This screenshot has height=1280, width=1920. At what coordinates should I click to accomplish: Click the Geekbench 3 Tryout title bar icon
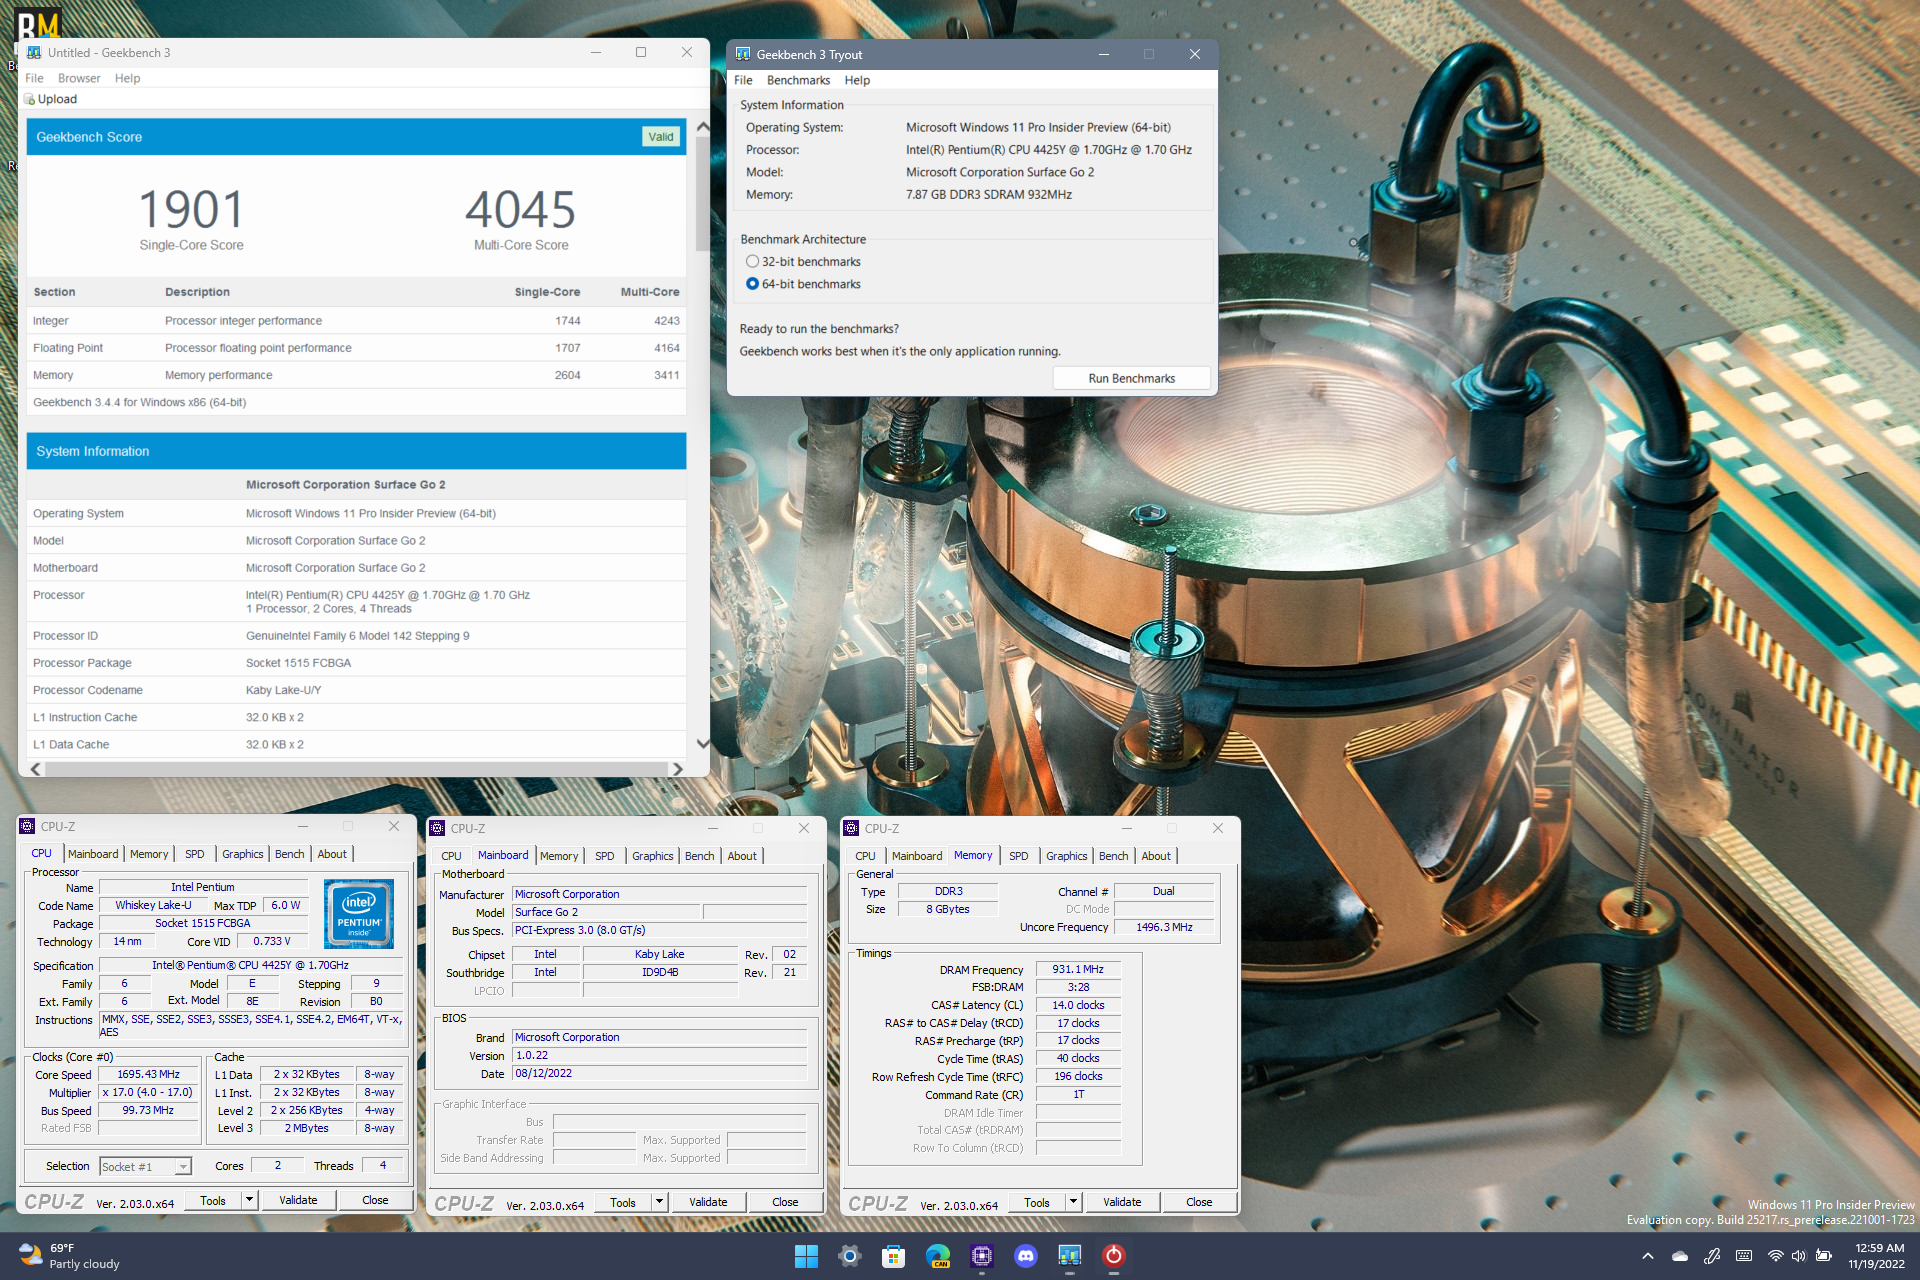pyautogui.click(x=743, y=54)
